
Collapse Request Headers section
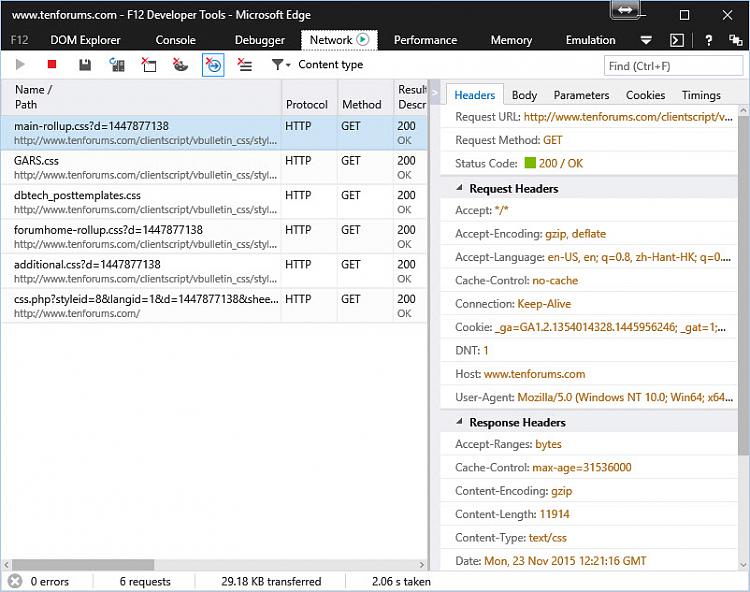pos(459,188)
